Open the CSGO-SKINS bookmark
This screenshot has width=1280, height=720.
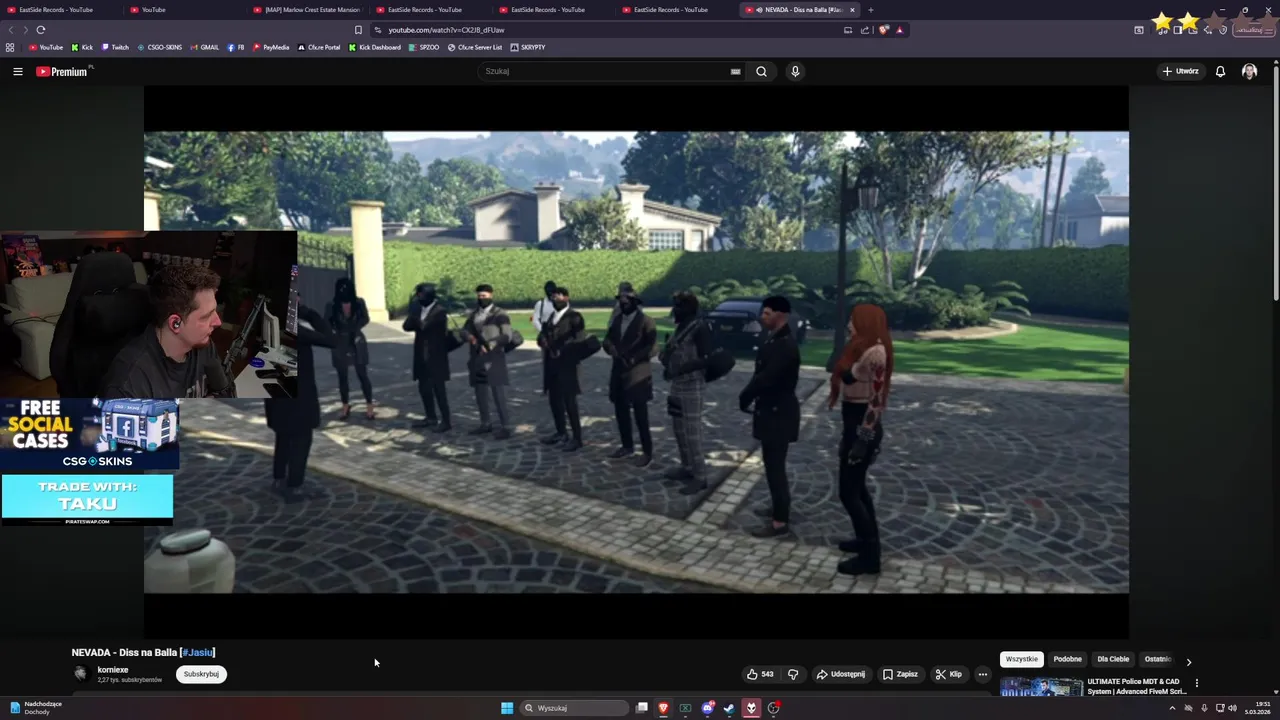pos(159,47)
